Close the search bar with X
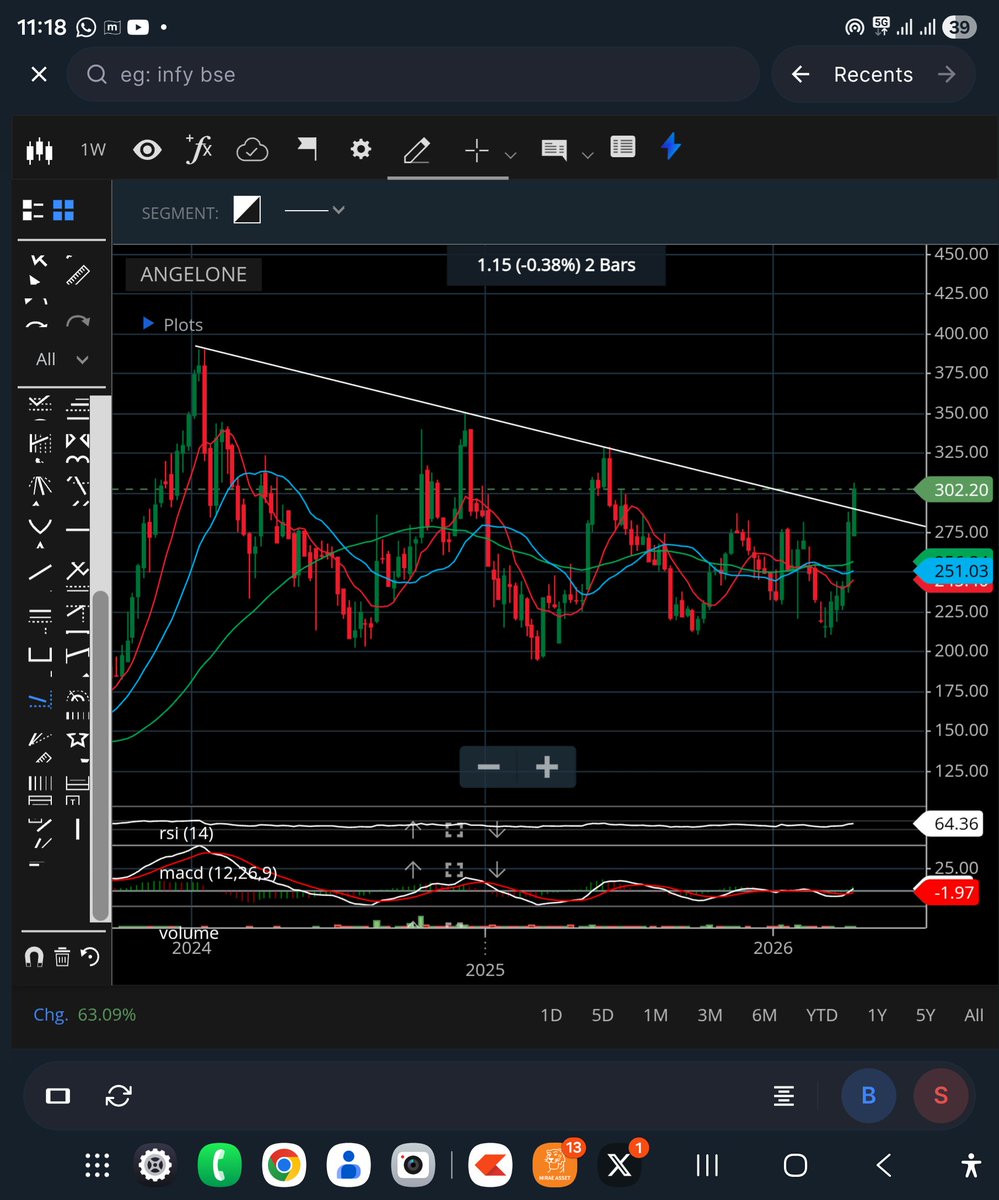This screenshot has height=1200, width=999. [x=39, y=74]
